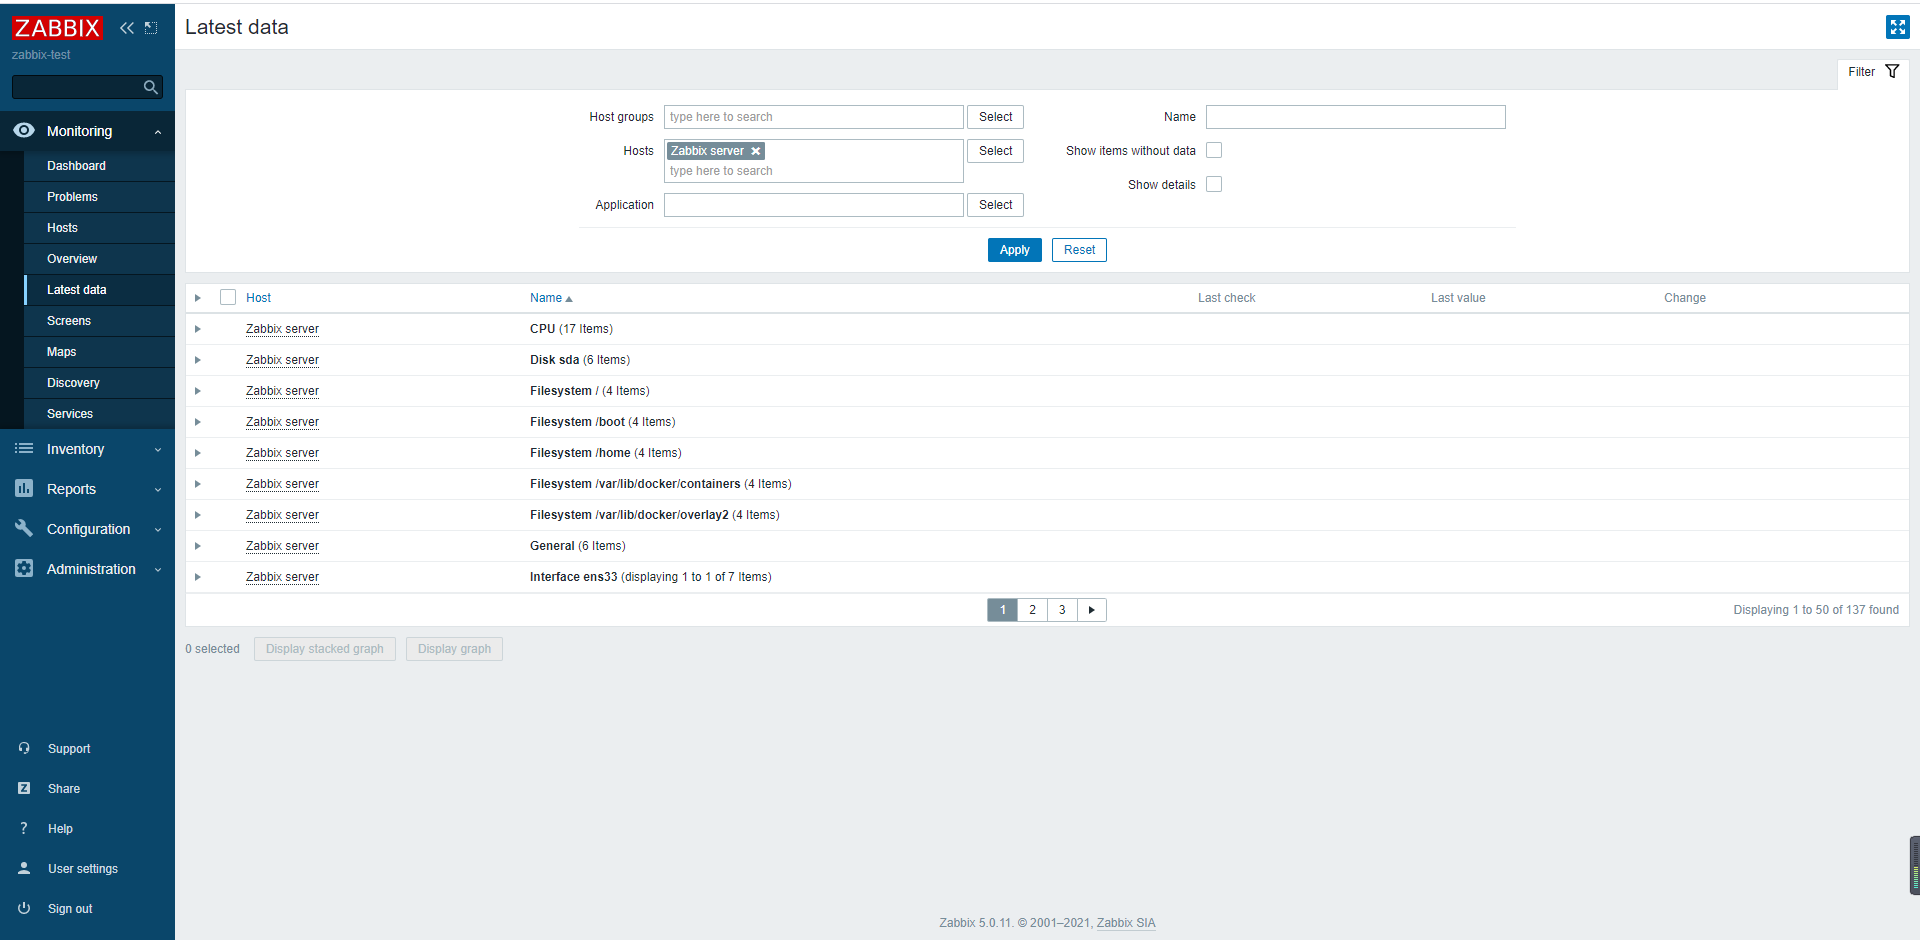Click the Latest data menu item
Image resolution: width=1920 pixels, height=940 pixels.
(x=99, y=290)
